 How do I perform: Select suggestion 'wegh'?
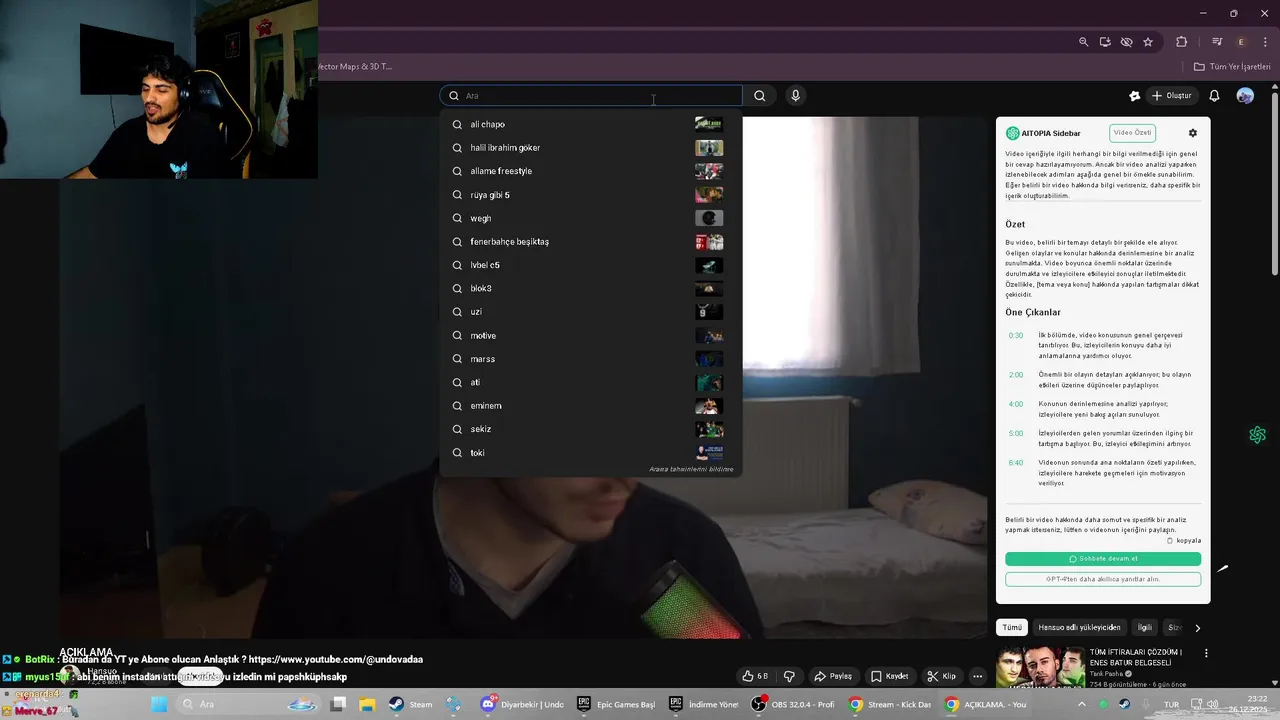click(x=591, y=218)
